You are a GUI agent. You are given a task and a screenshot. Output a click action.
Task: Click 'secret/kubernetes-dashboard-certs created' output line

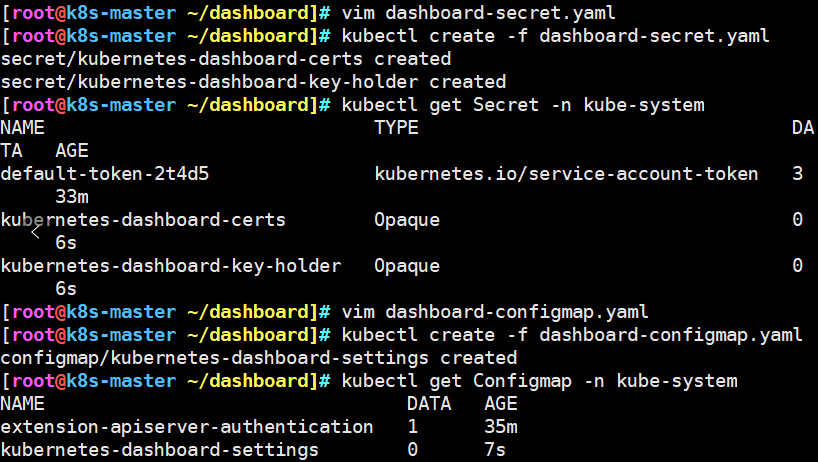(x=225, y=58)
